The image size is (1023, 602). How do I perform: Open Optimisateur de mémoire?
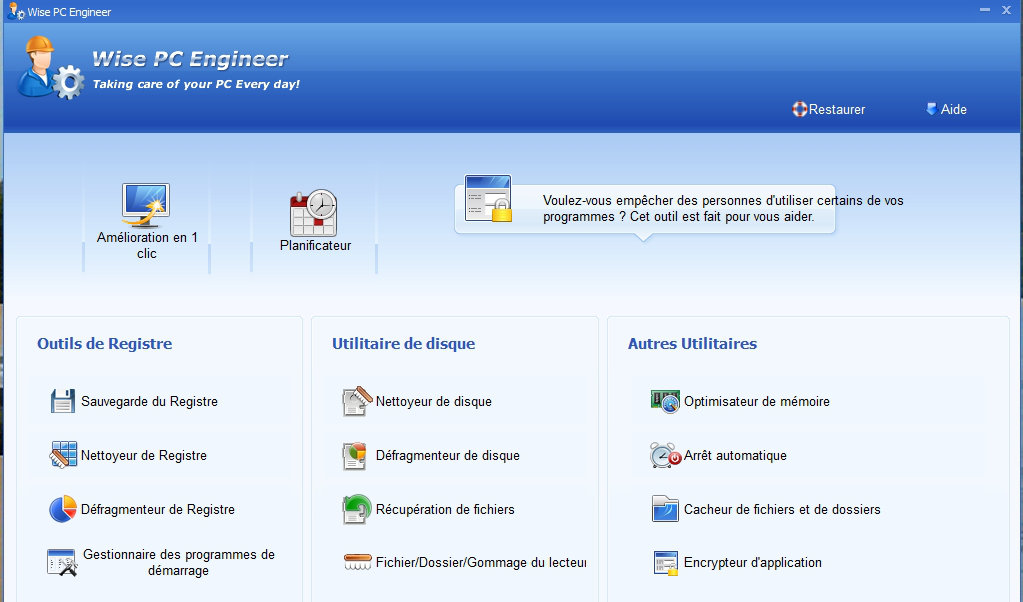757,401
